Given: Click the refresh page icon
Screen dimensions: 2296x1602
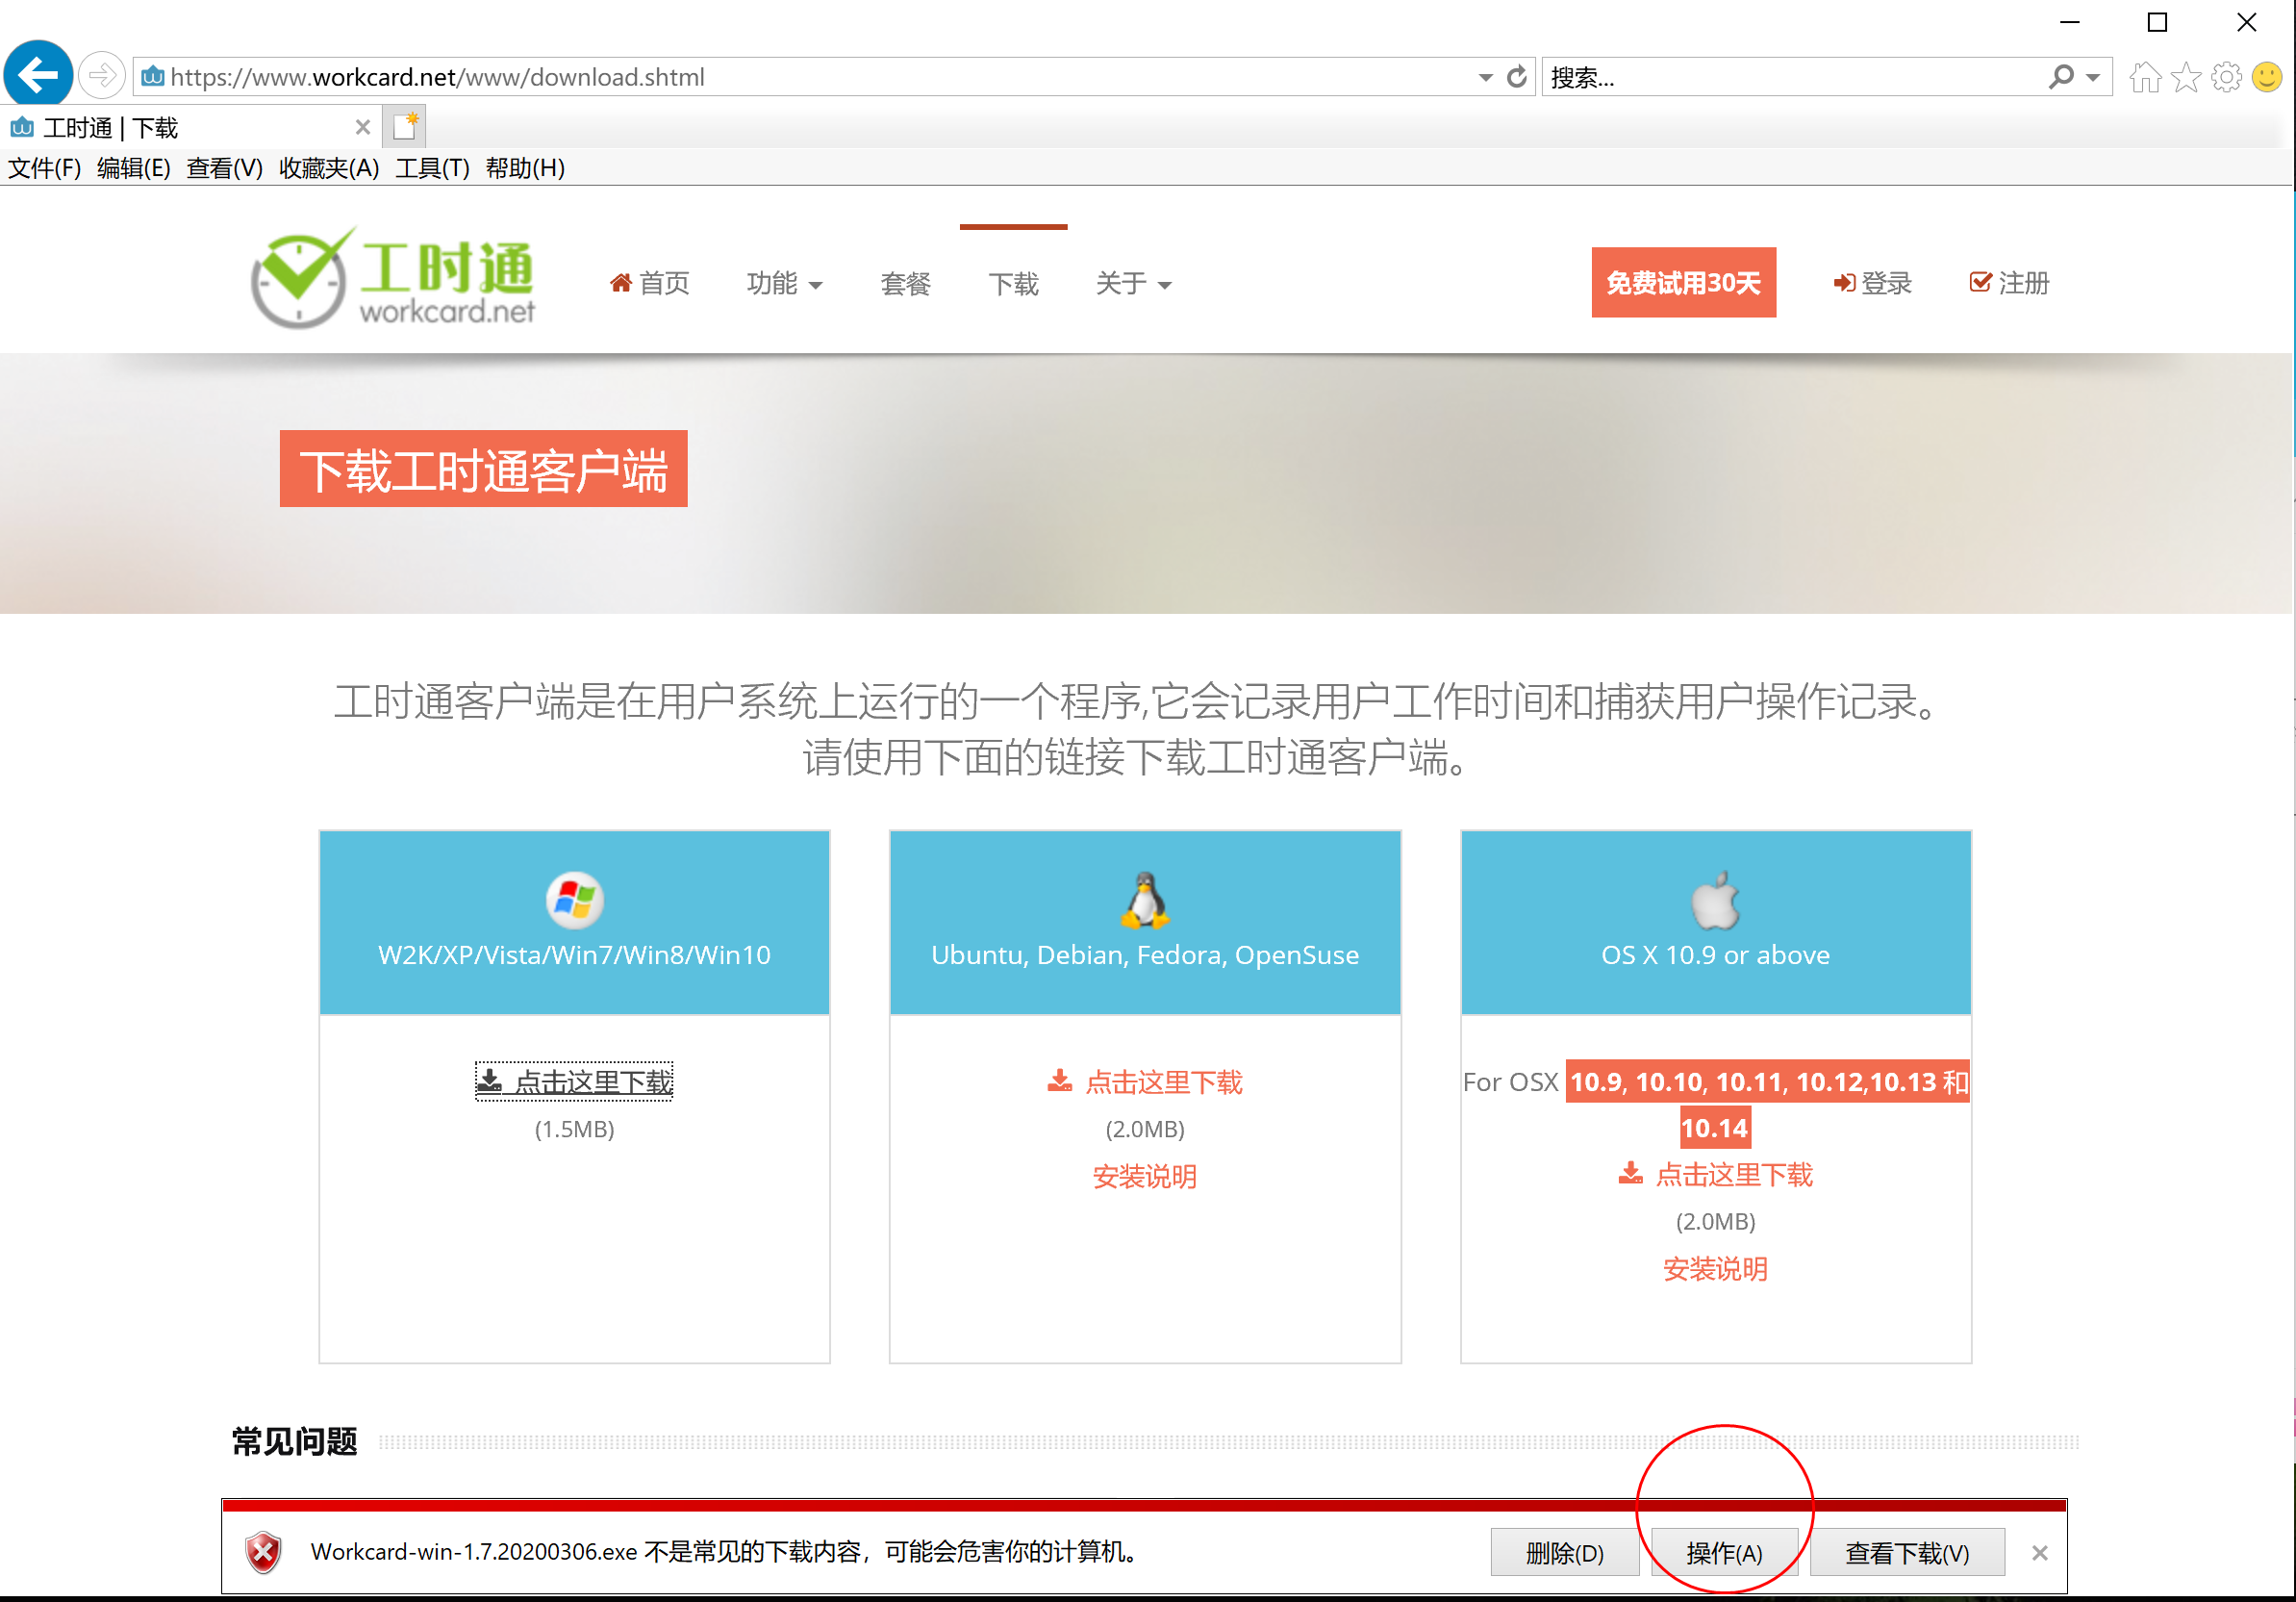Looking at the screenshot, I should click(1516, 77).
